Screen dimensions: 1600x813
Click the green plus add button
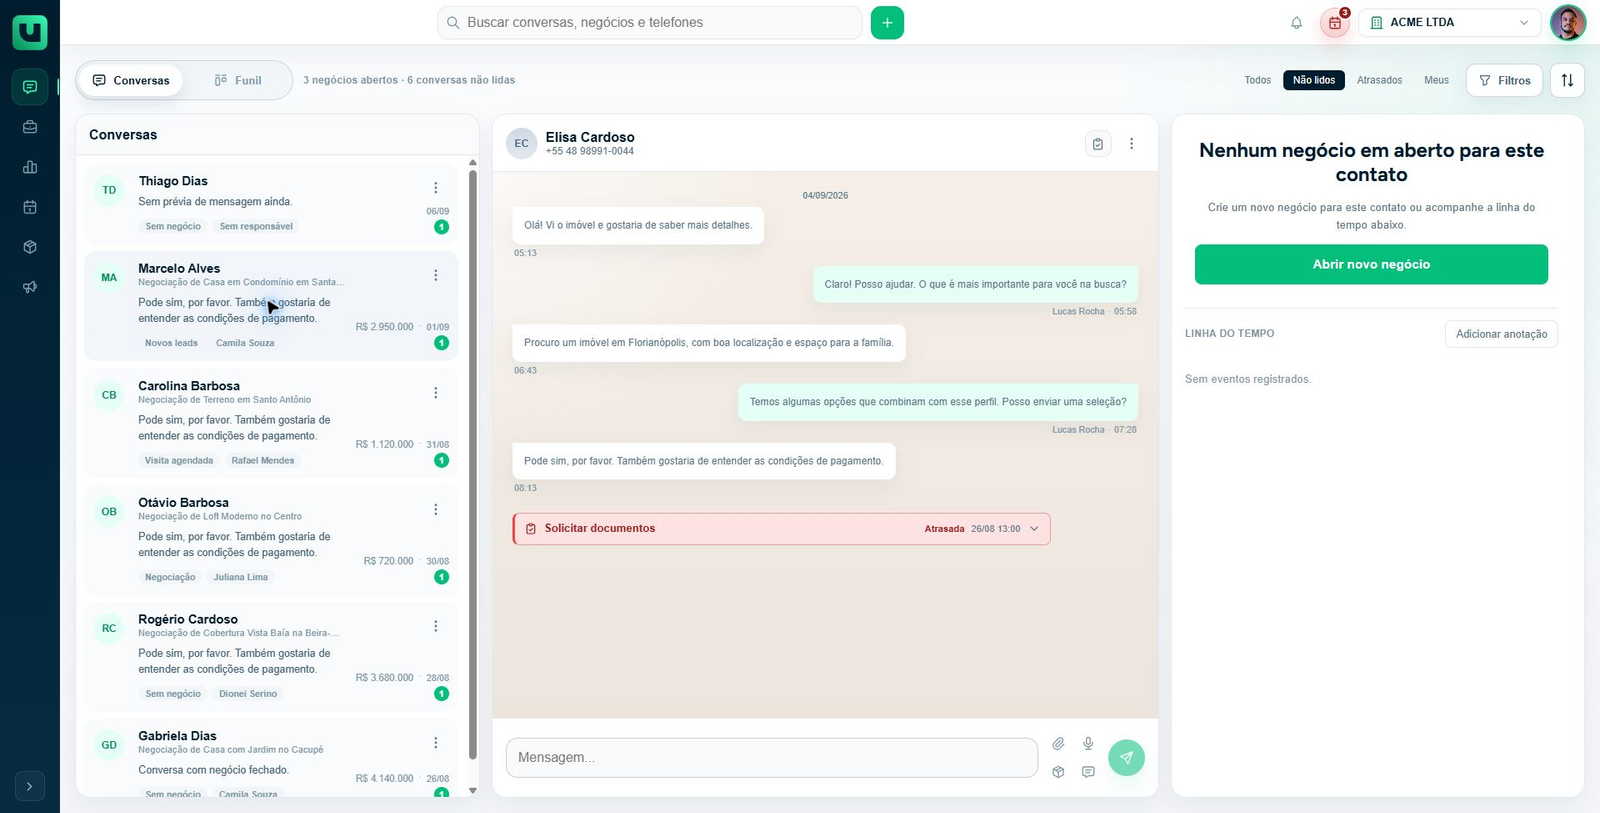(x=887, y=23)
